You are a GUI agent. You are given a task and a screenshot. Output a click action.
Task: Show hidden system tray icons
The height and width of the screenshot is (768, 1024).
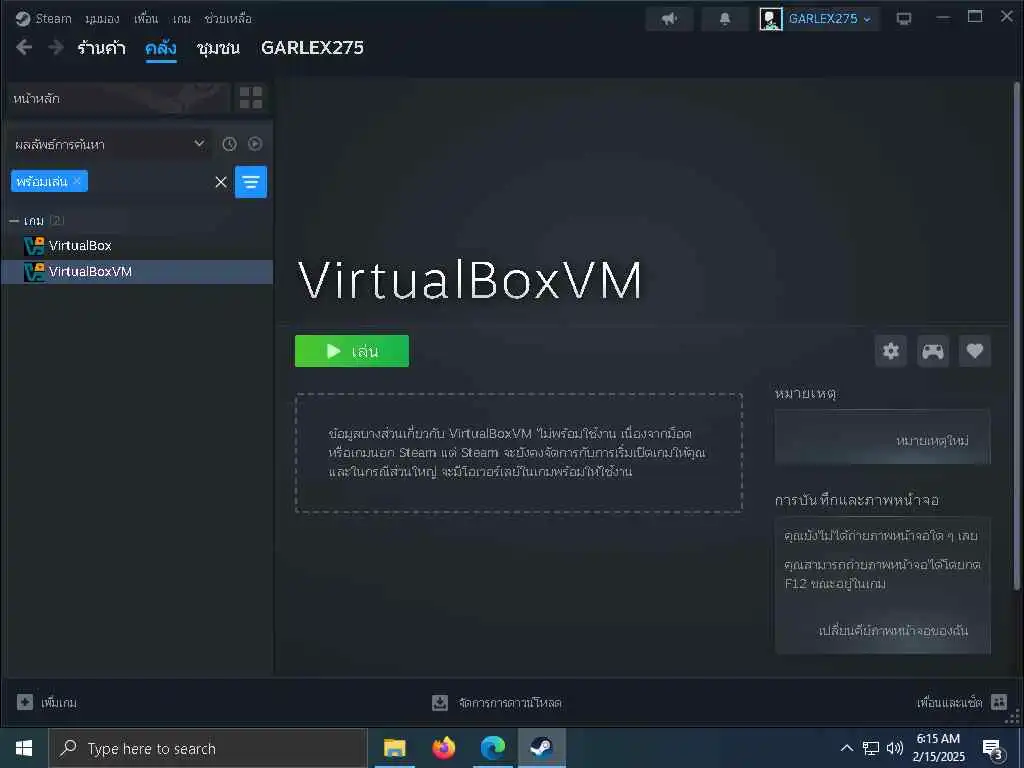click(x=846, y=748)
